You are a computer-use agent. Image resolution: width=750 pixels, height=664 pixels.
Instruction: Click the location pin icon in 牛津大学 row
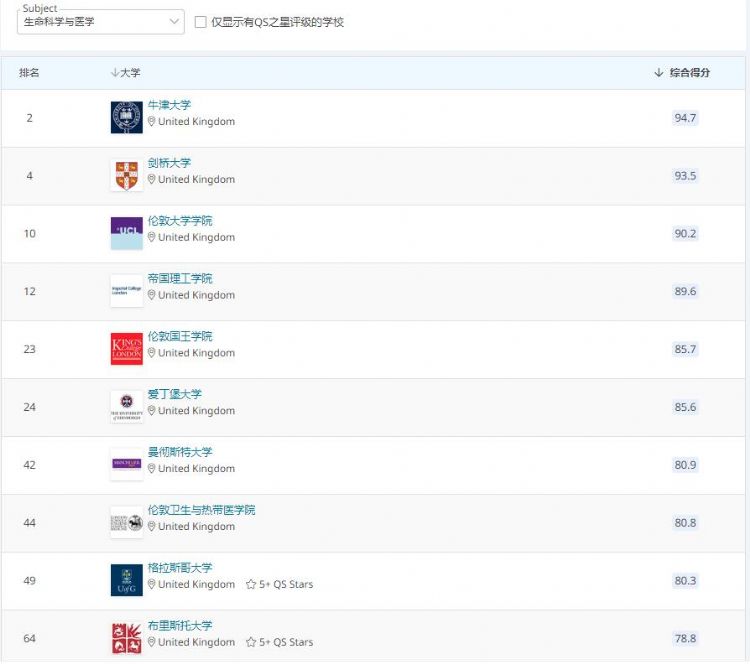point(151,122)
